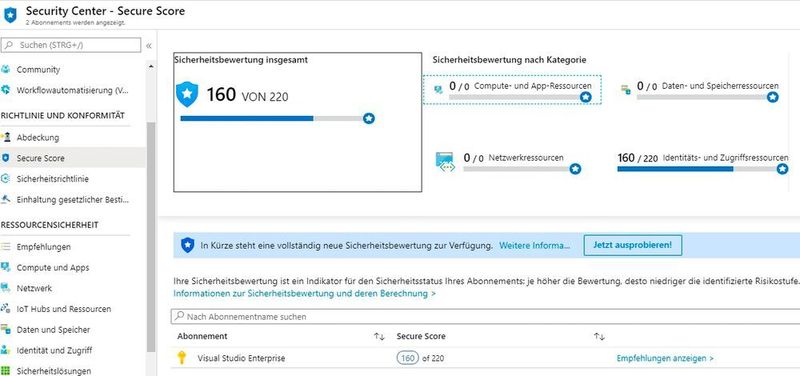Click the Security Center shield icon in header
This screenshot has width=800, height=376.
pyautogui.click(x=10, y=15)
